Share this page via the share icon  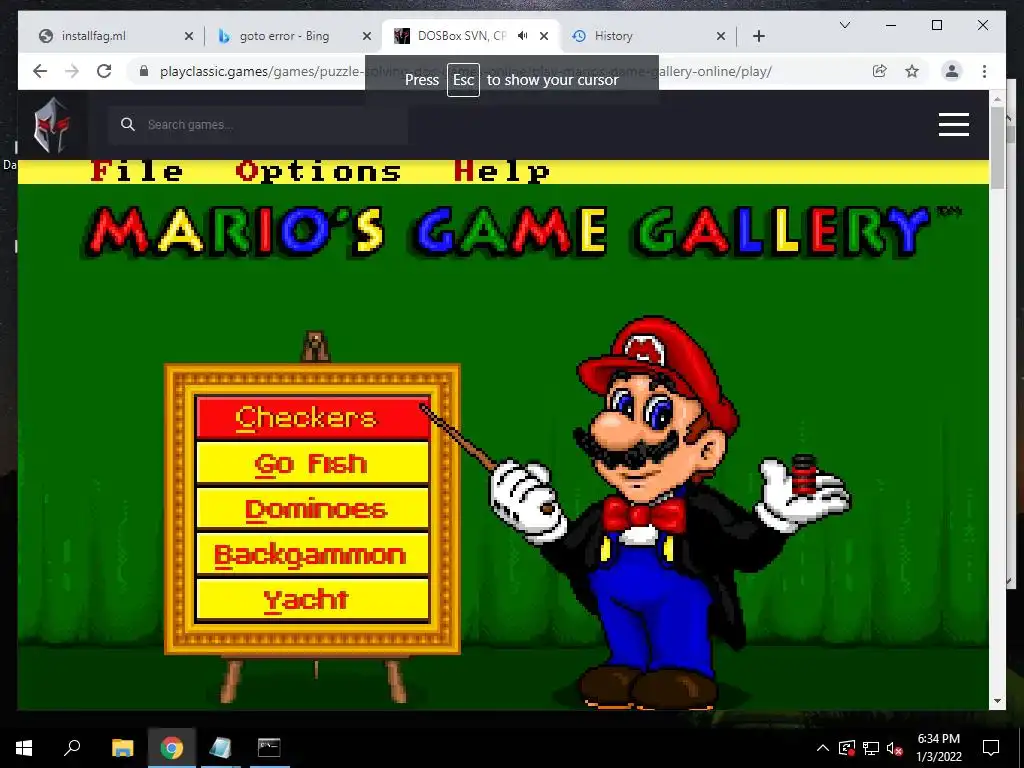880,71
